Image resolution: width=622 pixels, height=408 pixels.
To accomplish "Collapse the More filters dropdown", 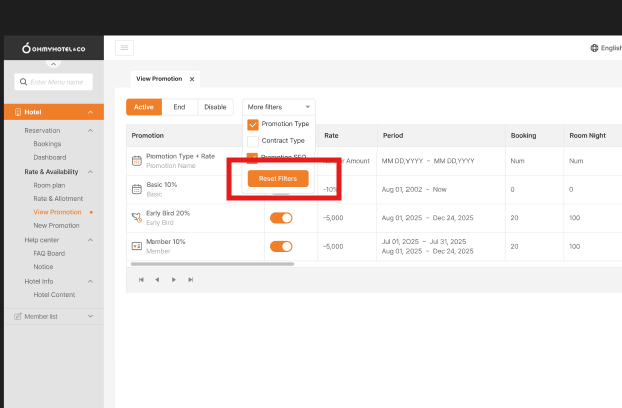I will 279,106.
